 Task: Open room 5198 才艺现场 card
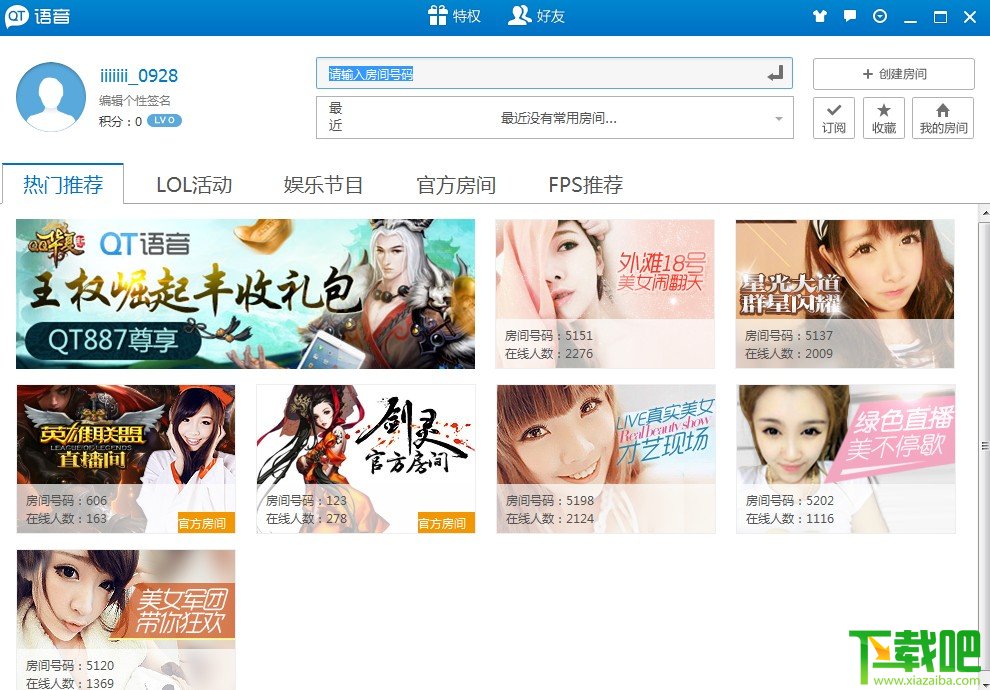coord(605,459)
